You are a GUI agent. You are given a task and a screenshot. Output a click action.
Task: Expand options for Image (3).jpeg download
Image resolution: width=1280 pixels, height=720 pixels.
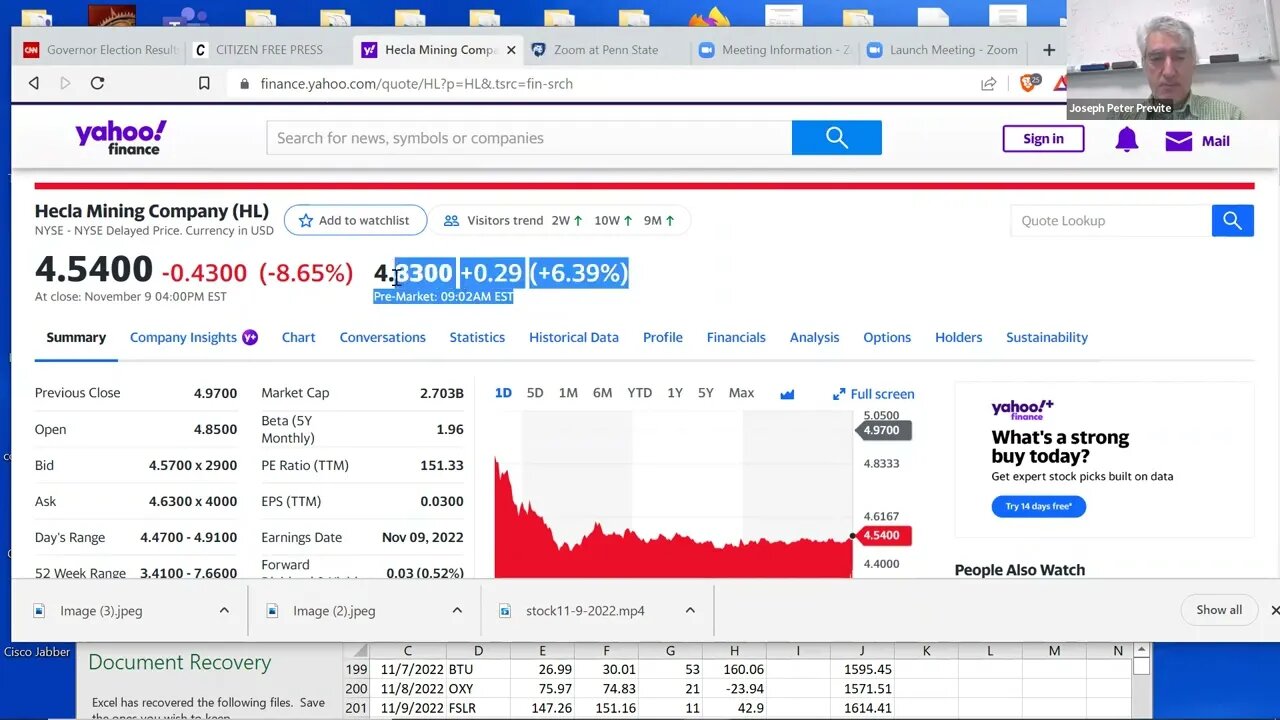pos(224,610)
